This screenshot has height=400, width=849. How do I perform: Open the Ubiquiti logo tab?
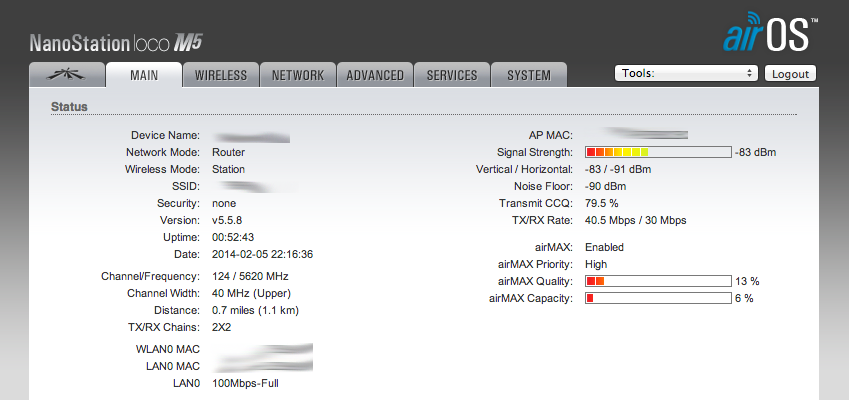pyautogui.click(x=67, y=75)
